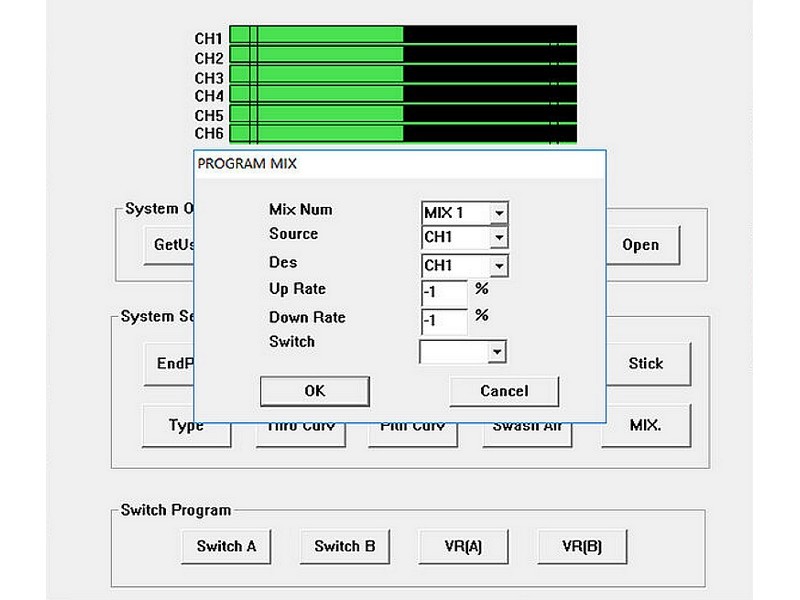This screenshot has width=800, height=600.
Task: Confirm the mix with OK button
Action: point(315,391)
